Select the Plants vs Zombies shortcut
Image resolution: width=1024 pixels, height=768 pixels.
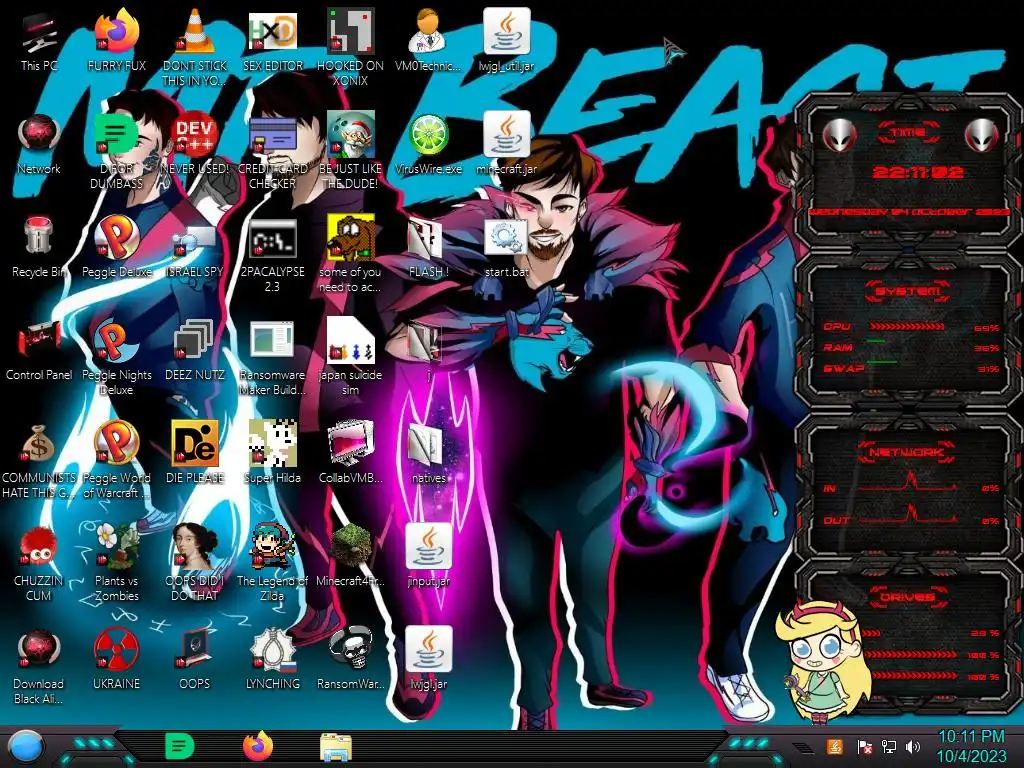click(x=117, y=547)
